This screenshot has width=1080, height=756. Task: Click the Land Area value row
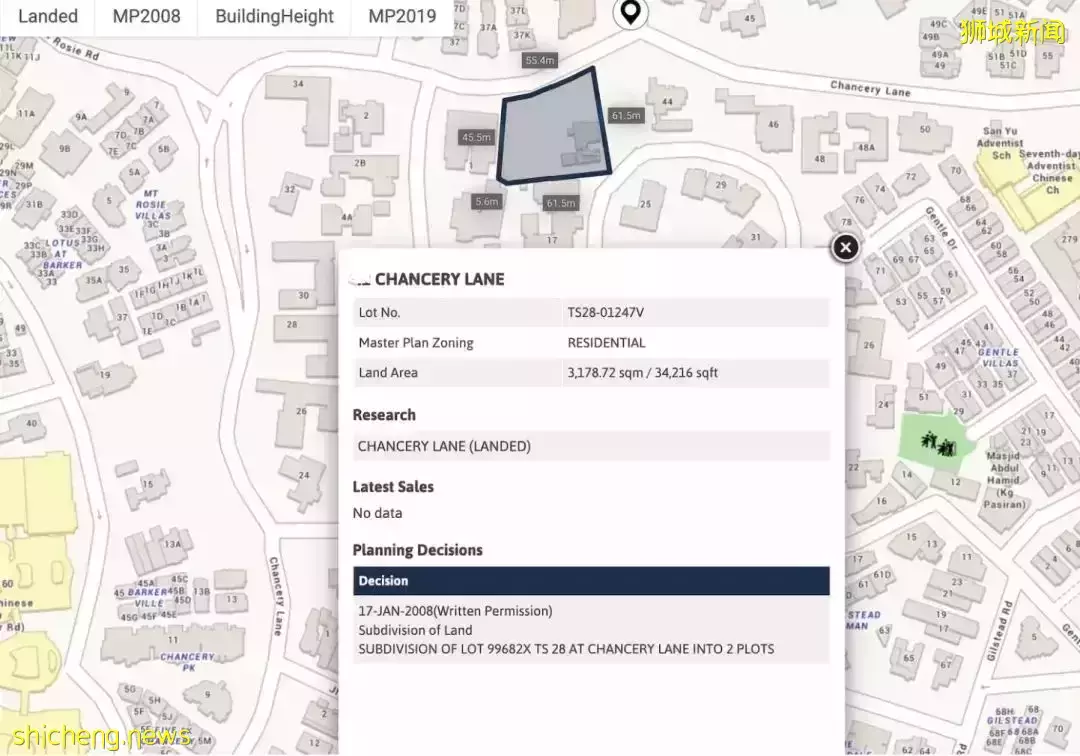click(x=591, y=373)
